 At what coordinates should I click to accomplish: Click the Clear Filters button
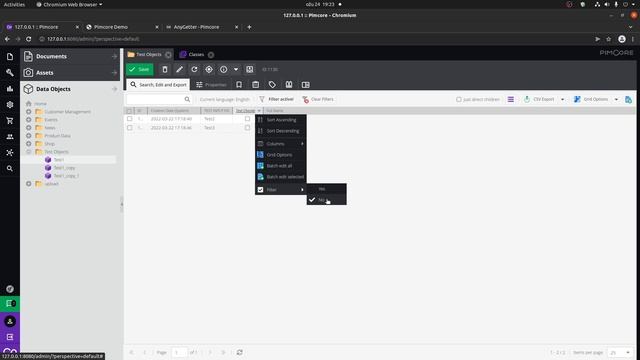click(x=318, y=99)
